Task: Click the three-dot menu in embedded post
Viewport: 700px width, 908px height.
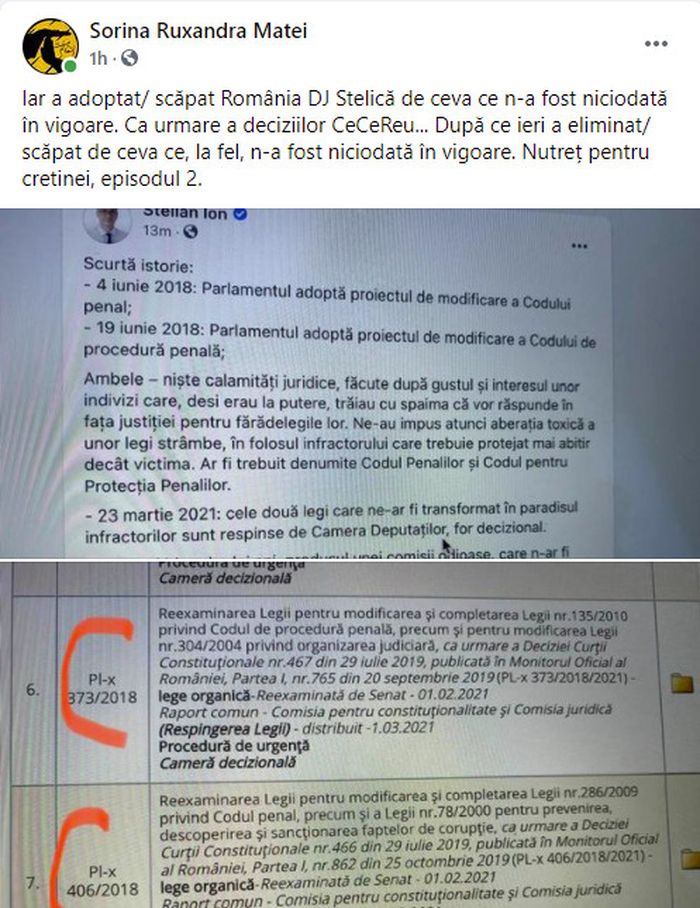Action: (579, 246)
